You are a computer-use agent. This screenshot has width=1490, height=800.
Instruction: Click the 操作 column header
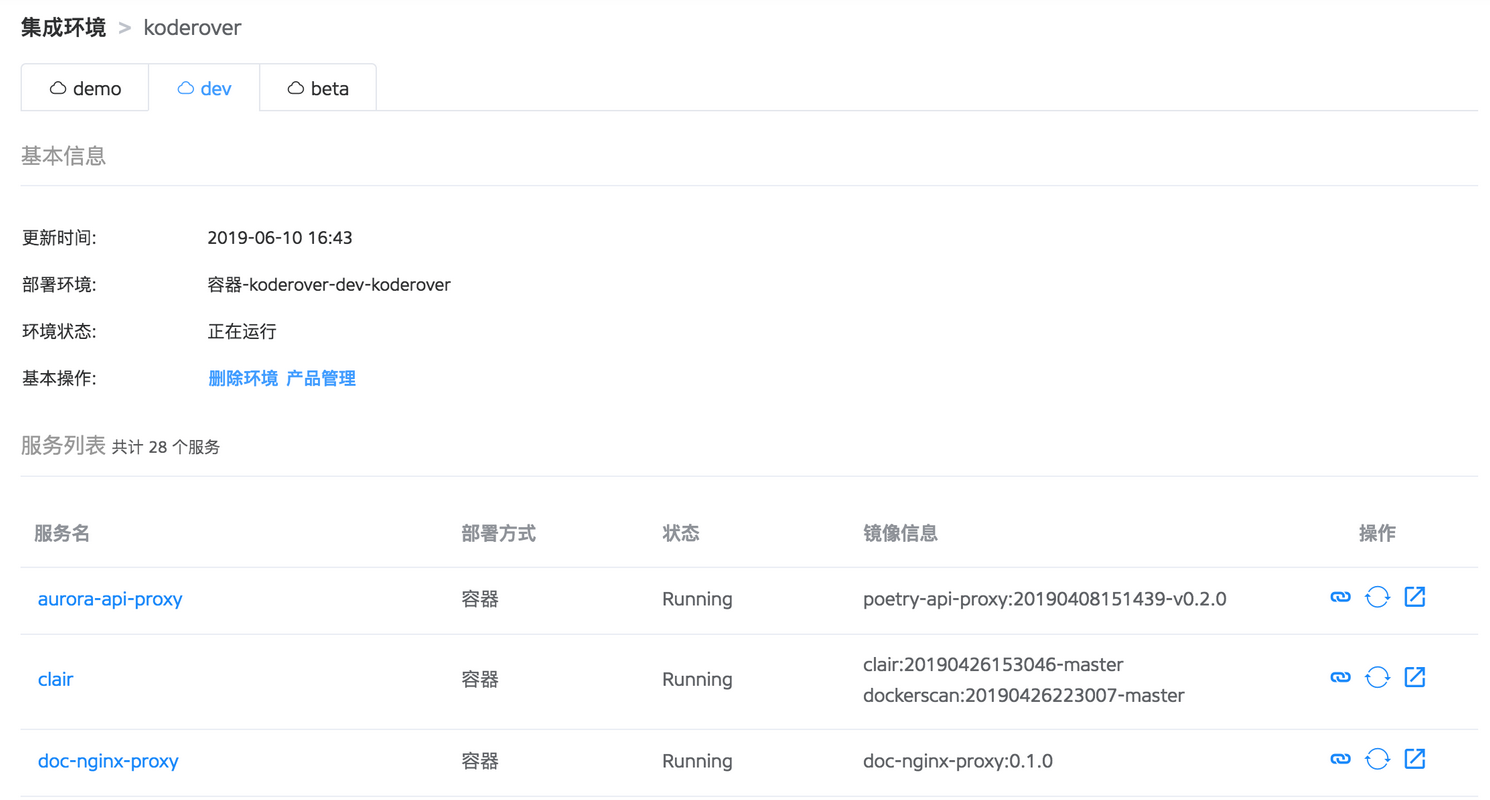1377,534
